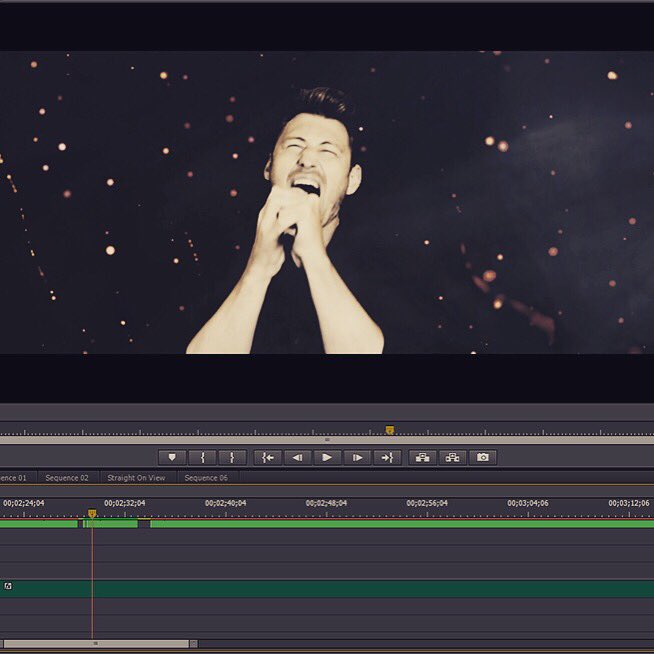This screenshot has width=654, height=654.
Task: Click the timeline playhead handle
Action: tap(92, 513)
